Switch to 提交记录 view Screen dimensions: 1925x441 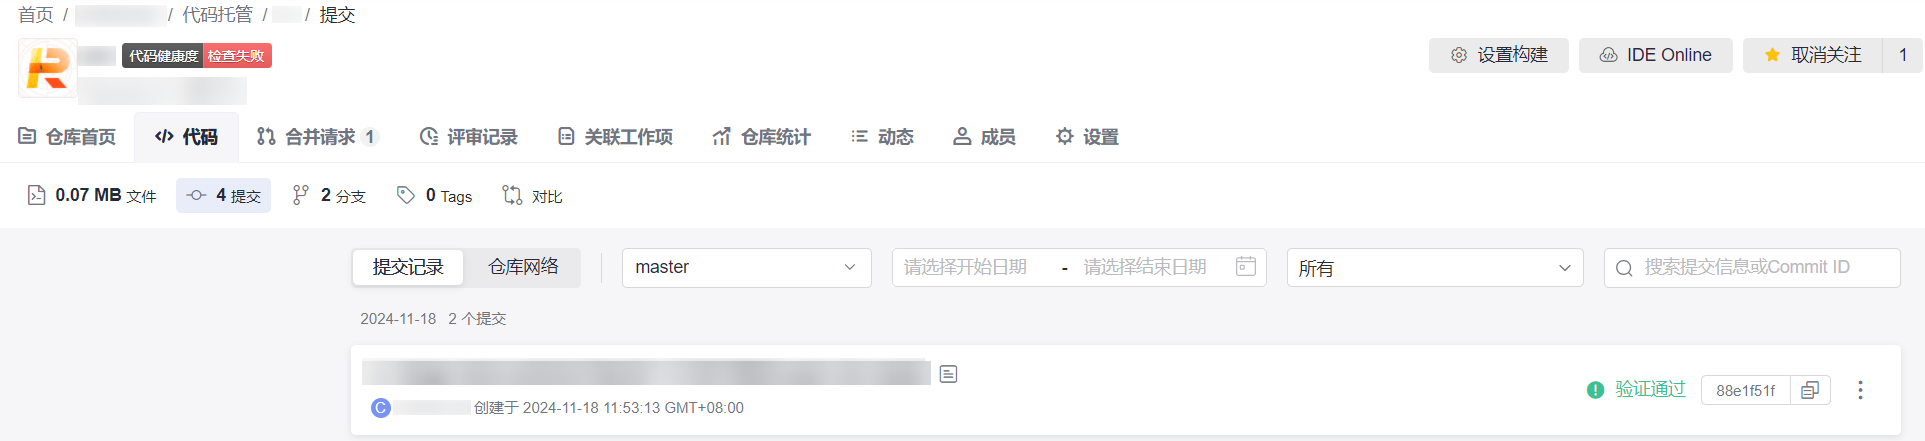[x=408, y=267]
